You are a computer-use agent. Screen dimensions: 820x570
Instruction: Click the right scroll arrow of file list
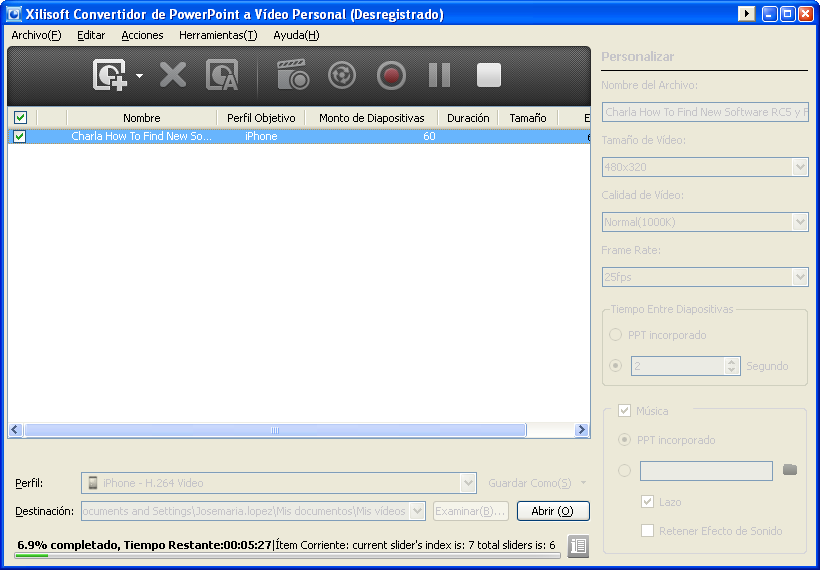[x=581, y=430]
